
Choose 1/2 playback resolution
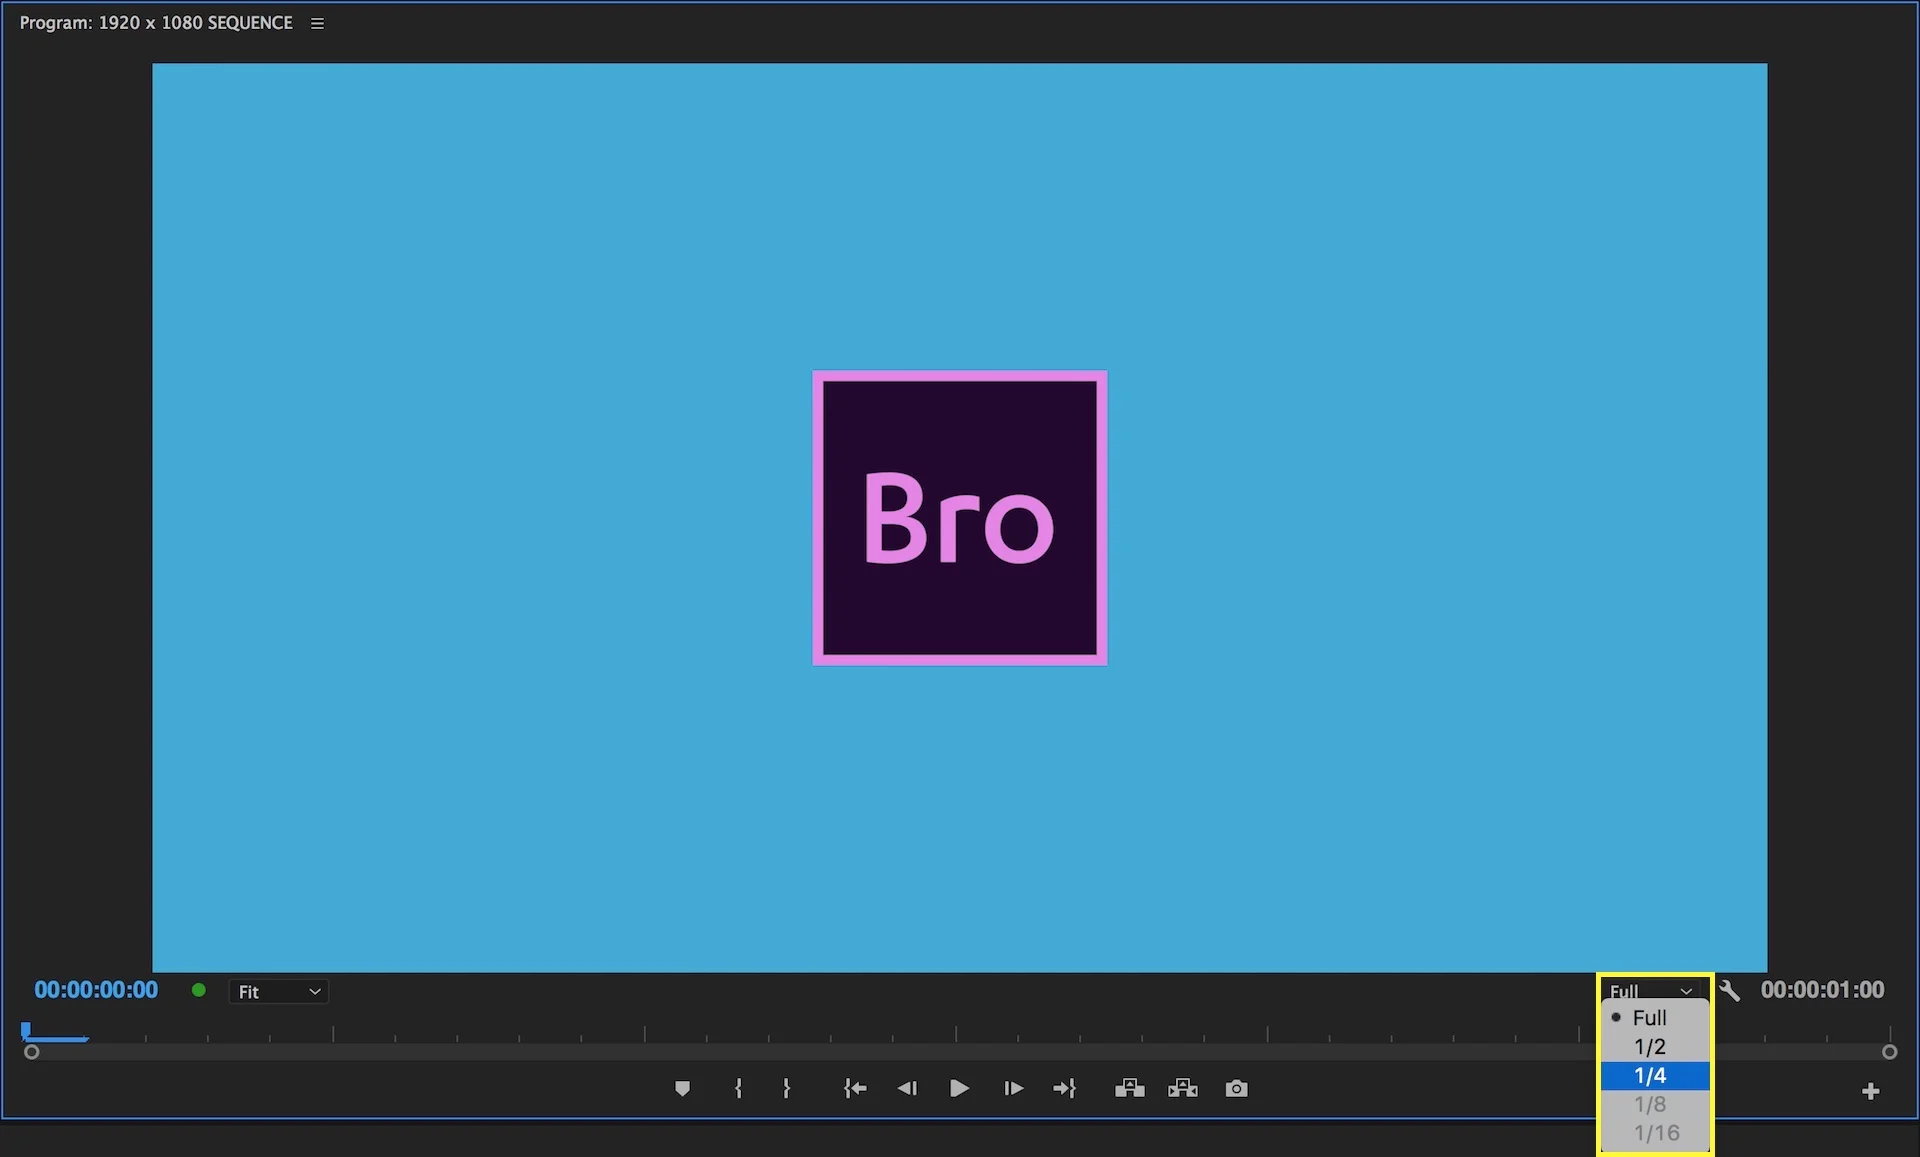(1650, 1047)
